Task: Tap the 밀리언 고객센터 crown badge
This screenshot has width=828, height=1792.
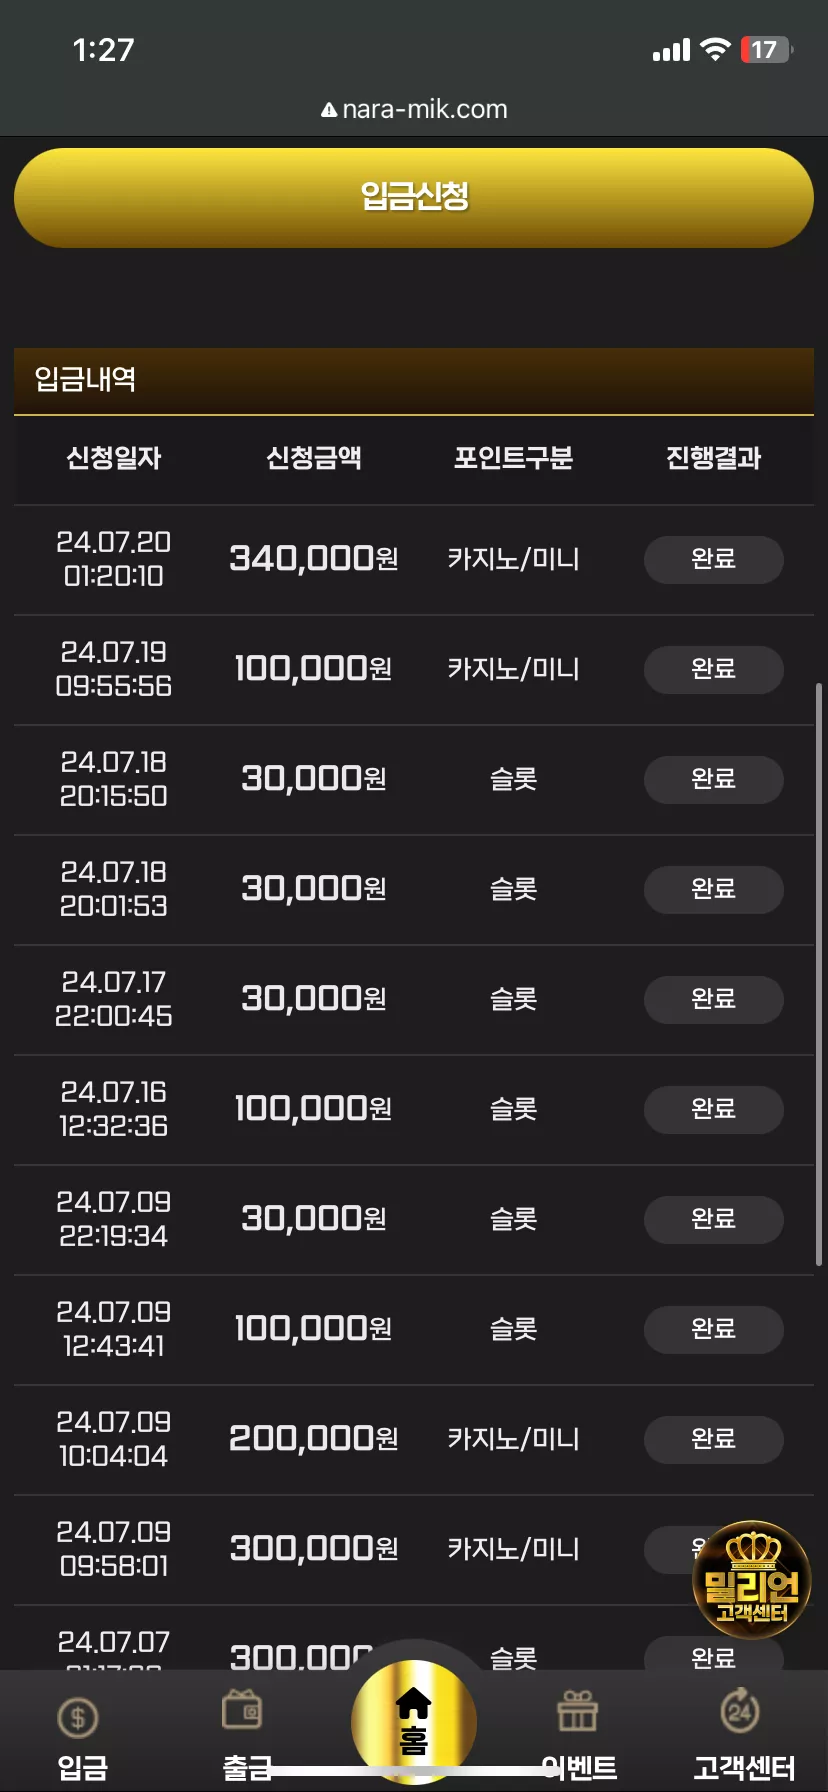Action: [x=752, y=1579]
